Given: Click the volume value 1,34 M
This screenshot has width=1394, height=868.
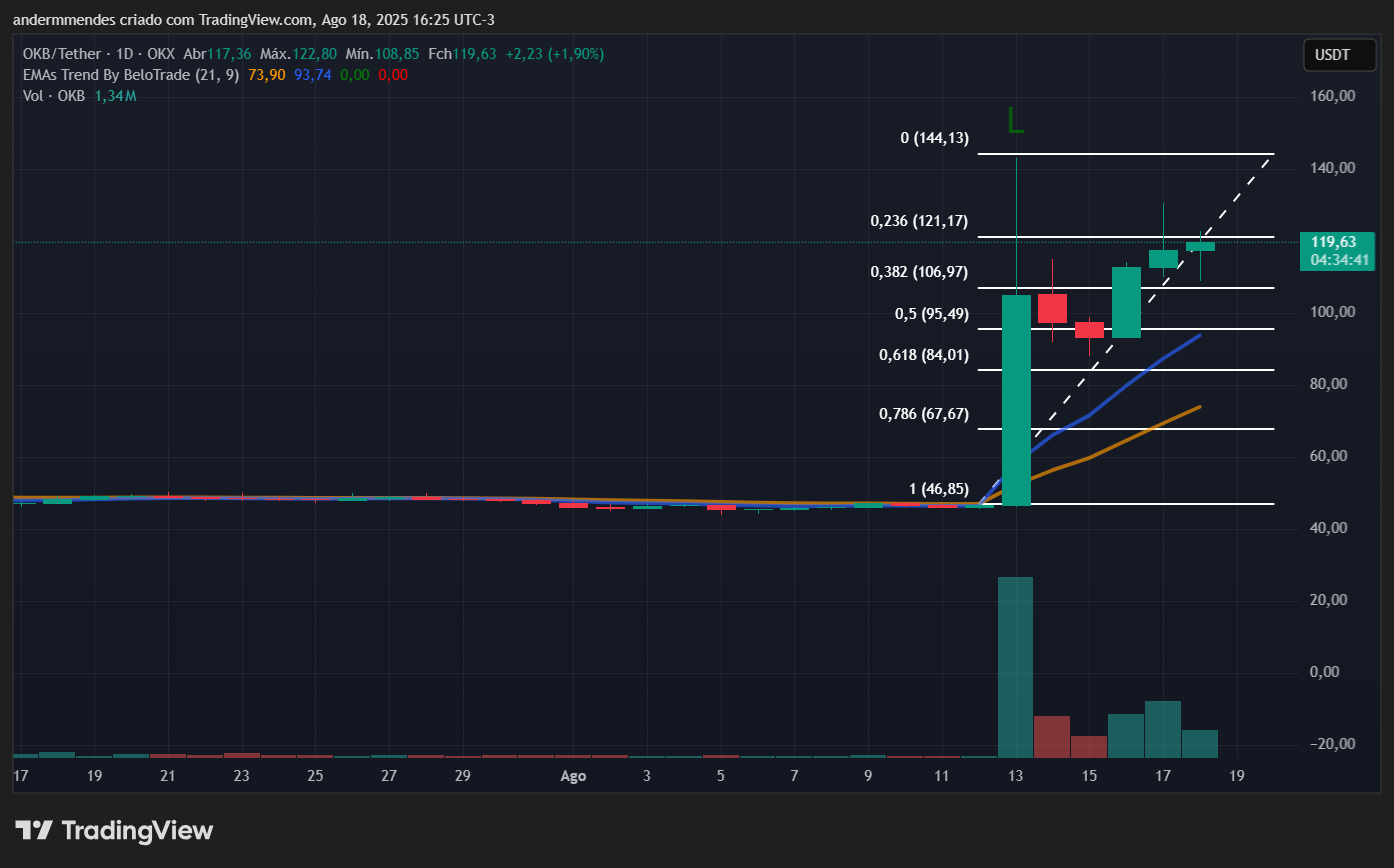Looking at the screenshot, I should (115, 96).
